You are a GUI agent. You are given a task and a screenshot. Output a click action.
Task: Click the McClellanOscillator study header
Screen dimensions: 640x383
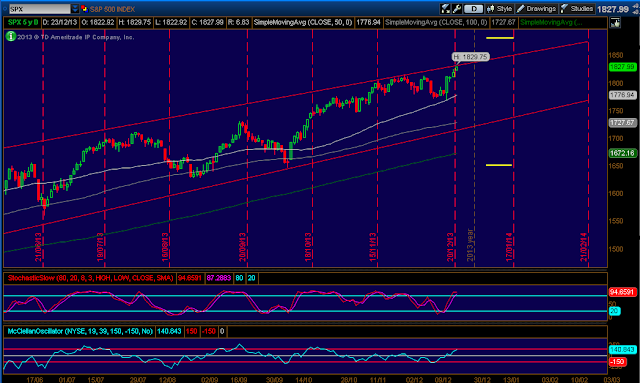point(80,331)
